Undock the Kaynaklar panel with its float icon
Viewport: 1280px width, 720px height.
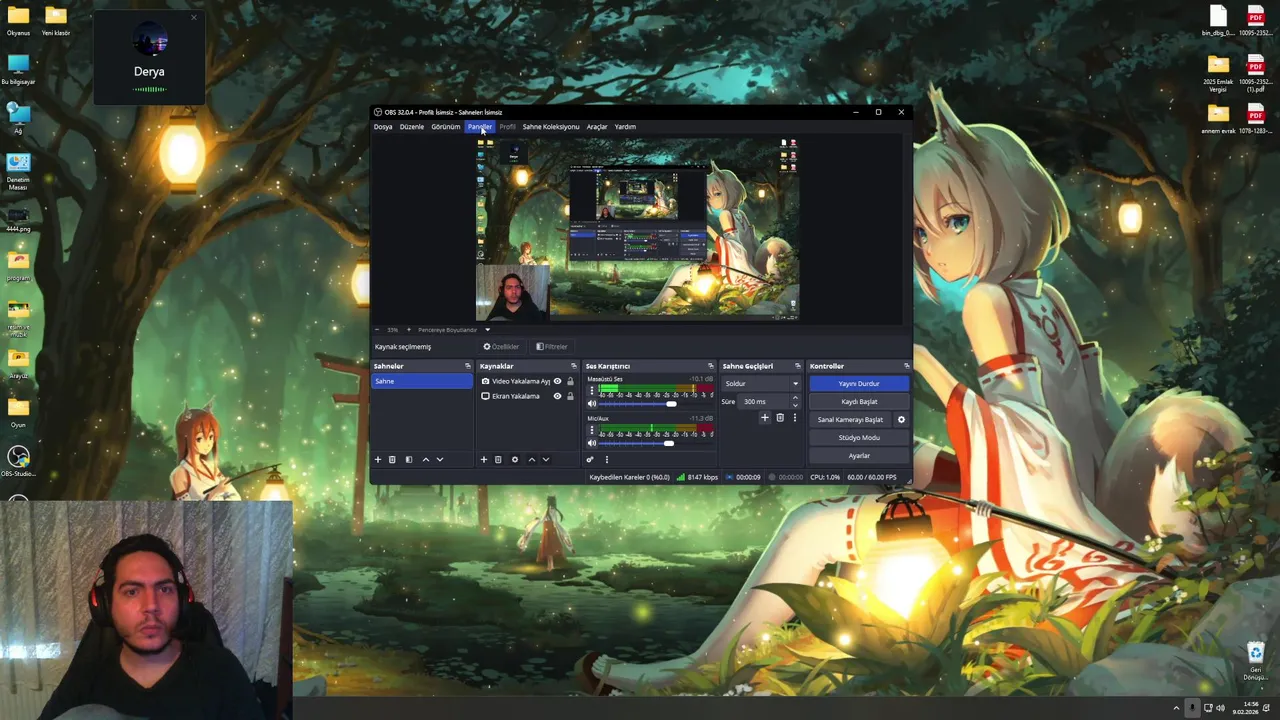573,366
